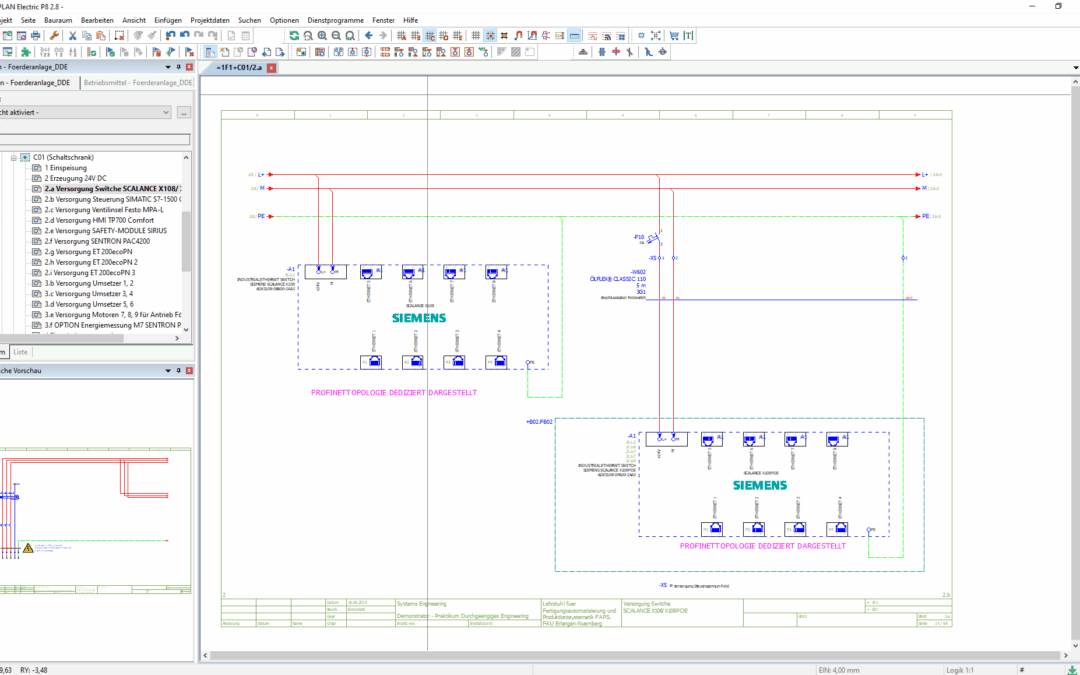
Task: Toggle grid D in the toolbar
Action: point(443,36)
